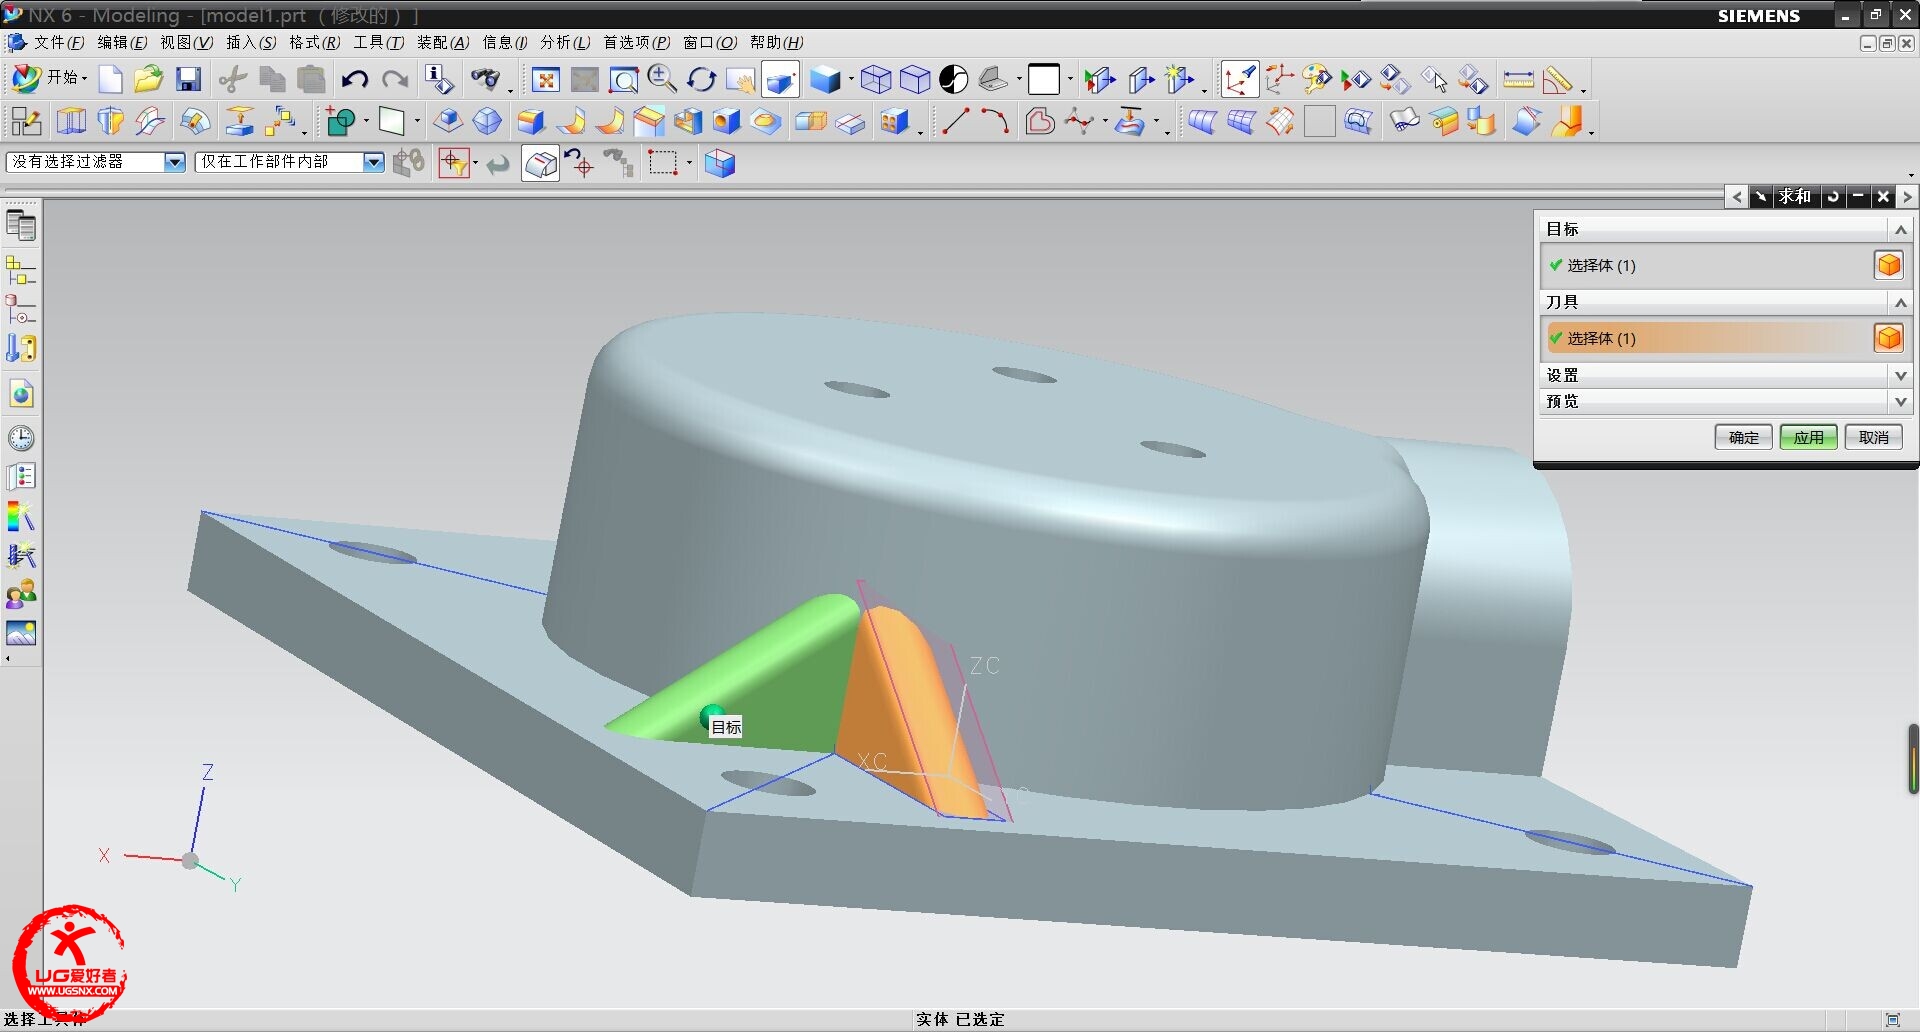The image size is (1920, 1032).
Task: Click the full screen icon in the status bar
Action: pyautogui.click(x=1892, y=1019)
